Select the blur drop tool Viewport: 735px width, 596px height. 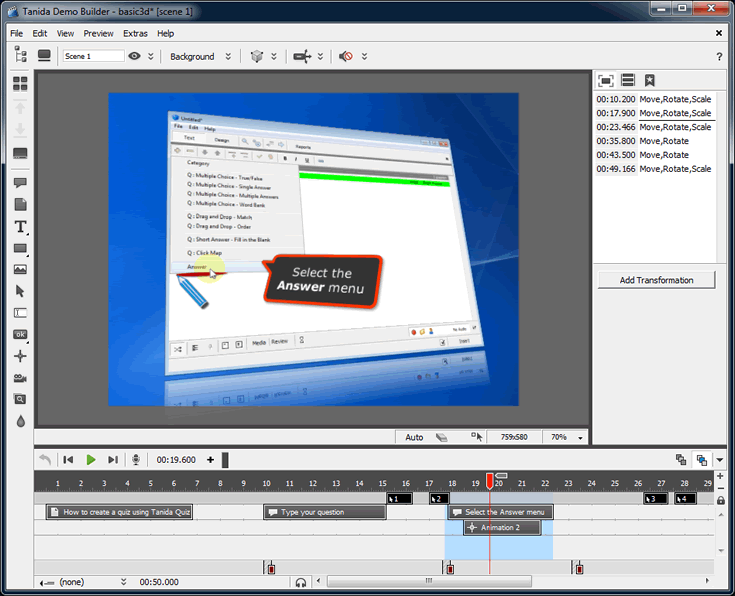(20, 421)
